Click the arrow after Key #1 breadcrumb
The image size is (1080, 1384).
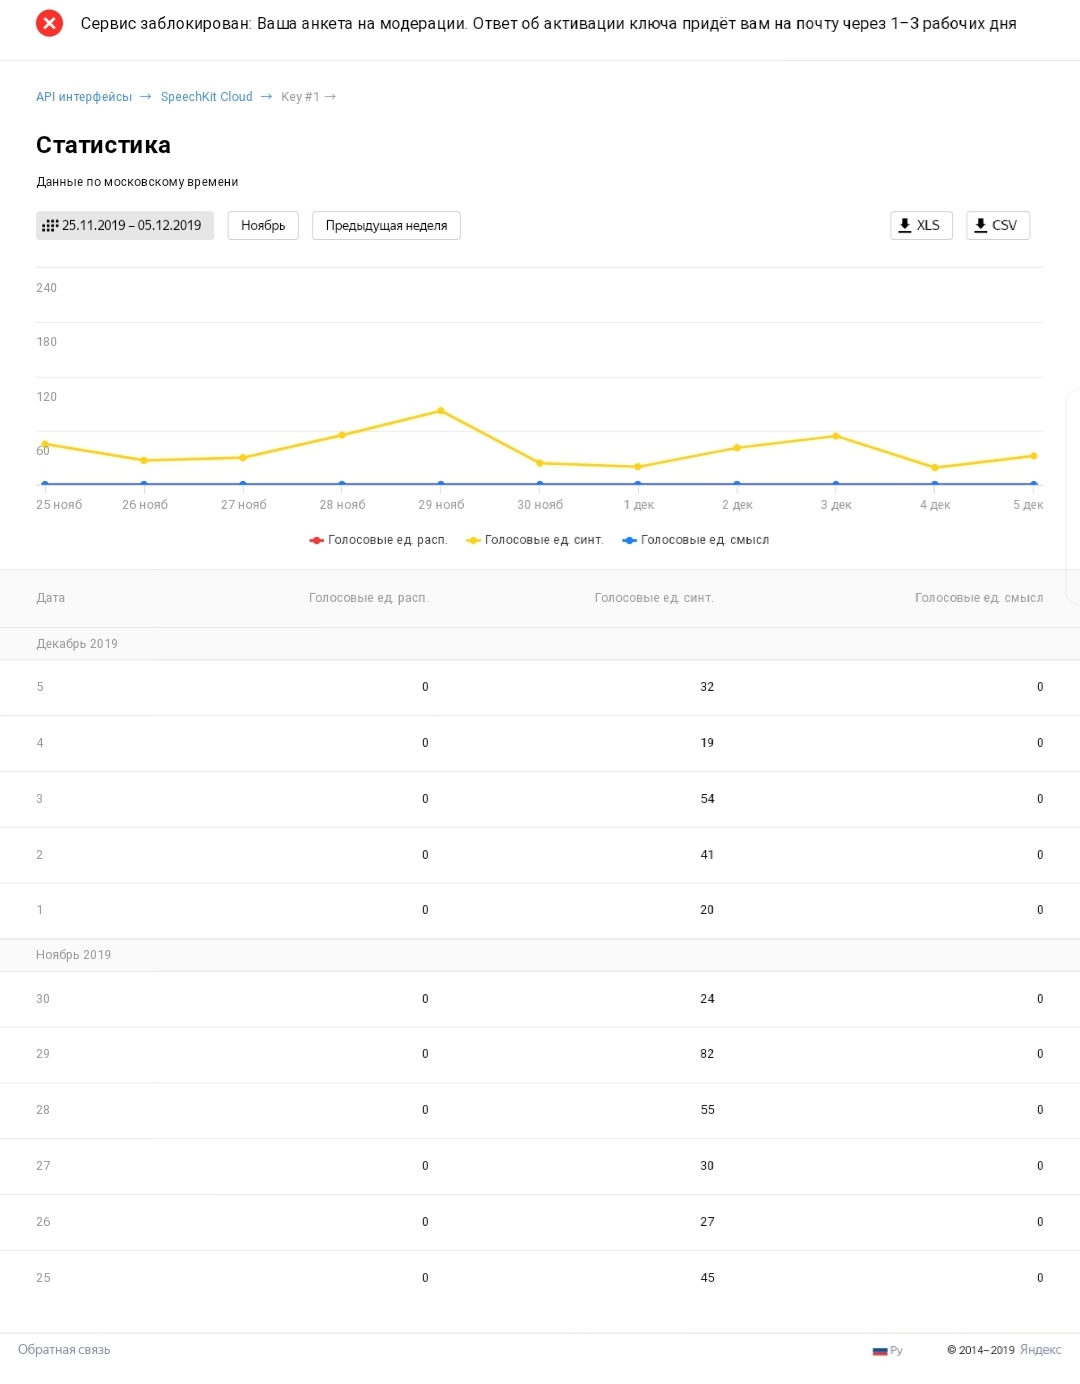tap(332, 96)
